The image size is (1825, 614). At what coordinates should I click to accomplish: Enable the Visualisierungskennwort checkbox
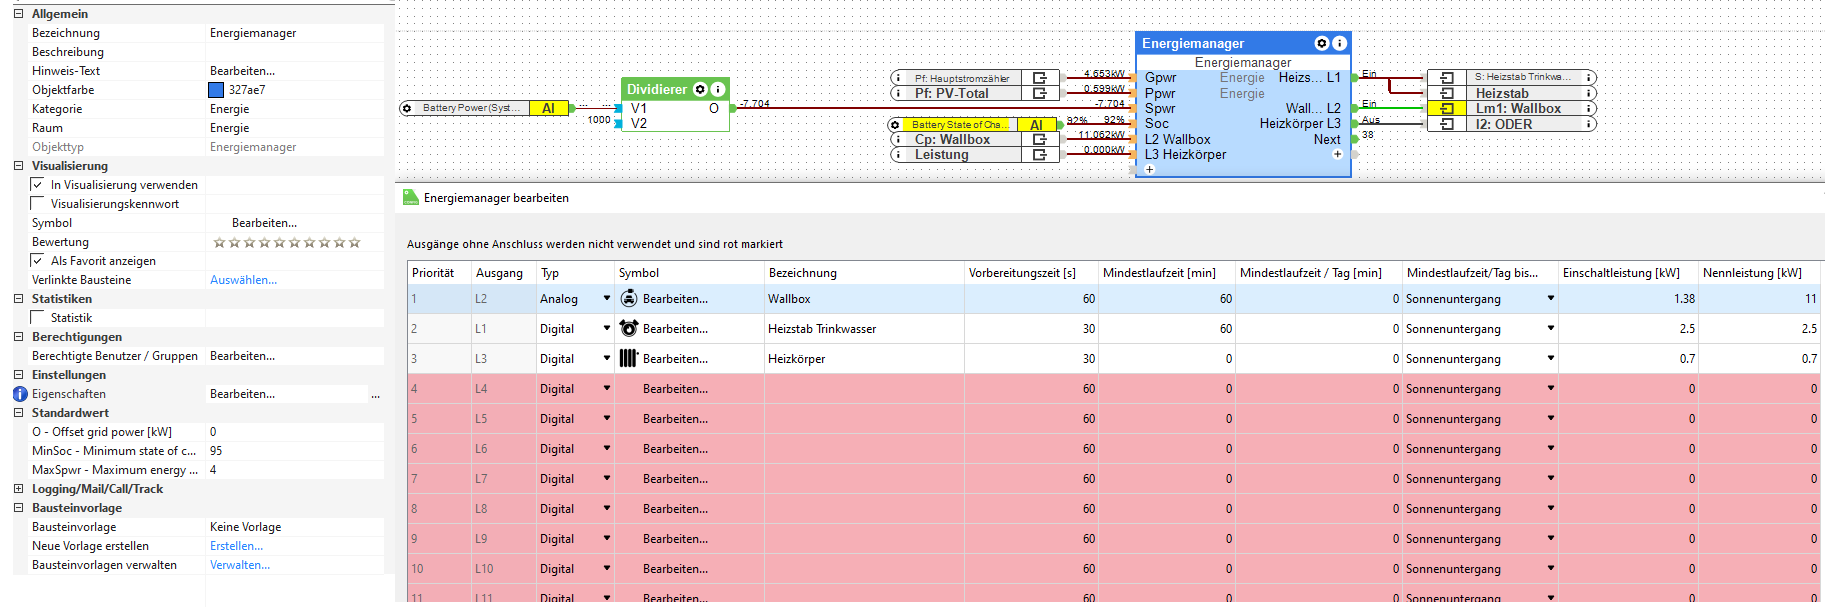[37, 204]
